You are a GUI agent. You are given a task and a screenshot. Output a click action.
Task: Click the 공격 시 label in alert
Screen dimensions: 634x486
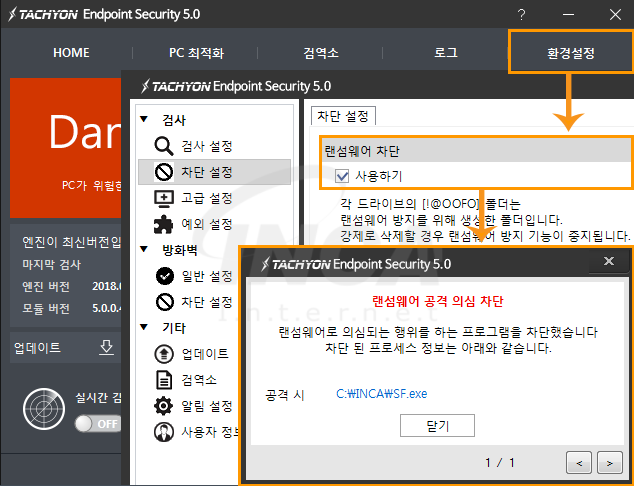click(285, 395)
